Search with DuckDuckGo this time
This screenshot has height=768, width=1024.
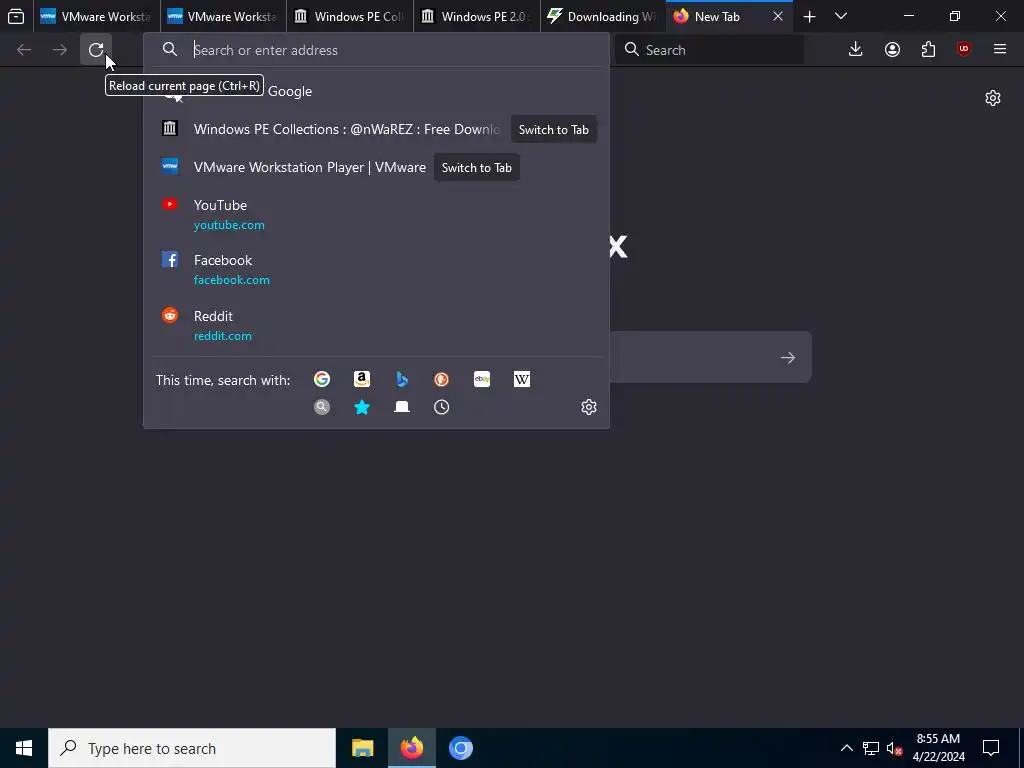pyautogui.click(x=441, y=379)
